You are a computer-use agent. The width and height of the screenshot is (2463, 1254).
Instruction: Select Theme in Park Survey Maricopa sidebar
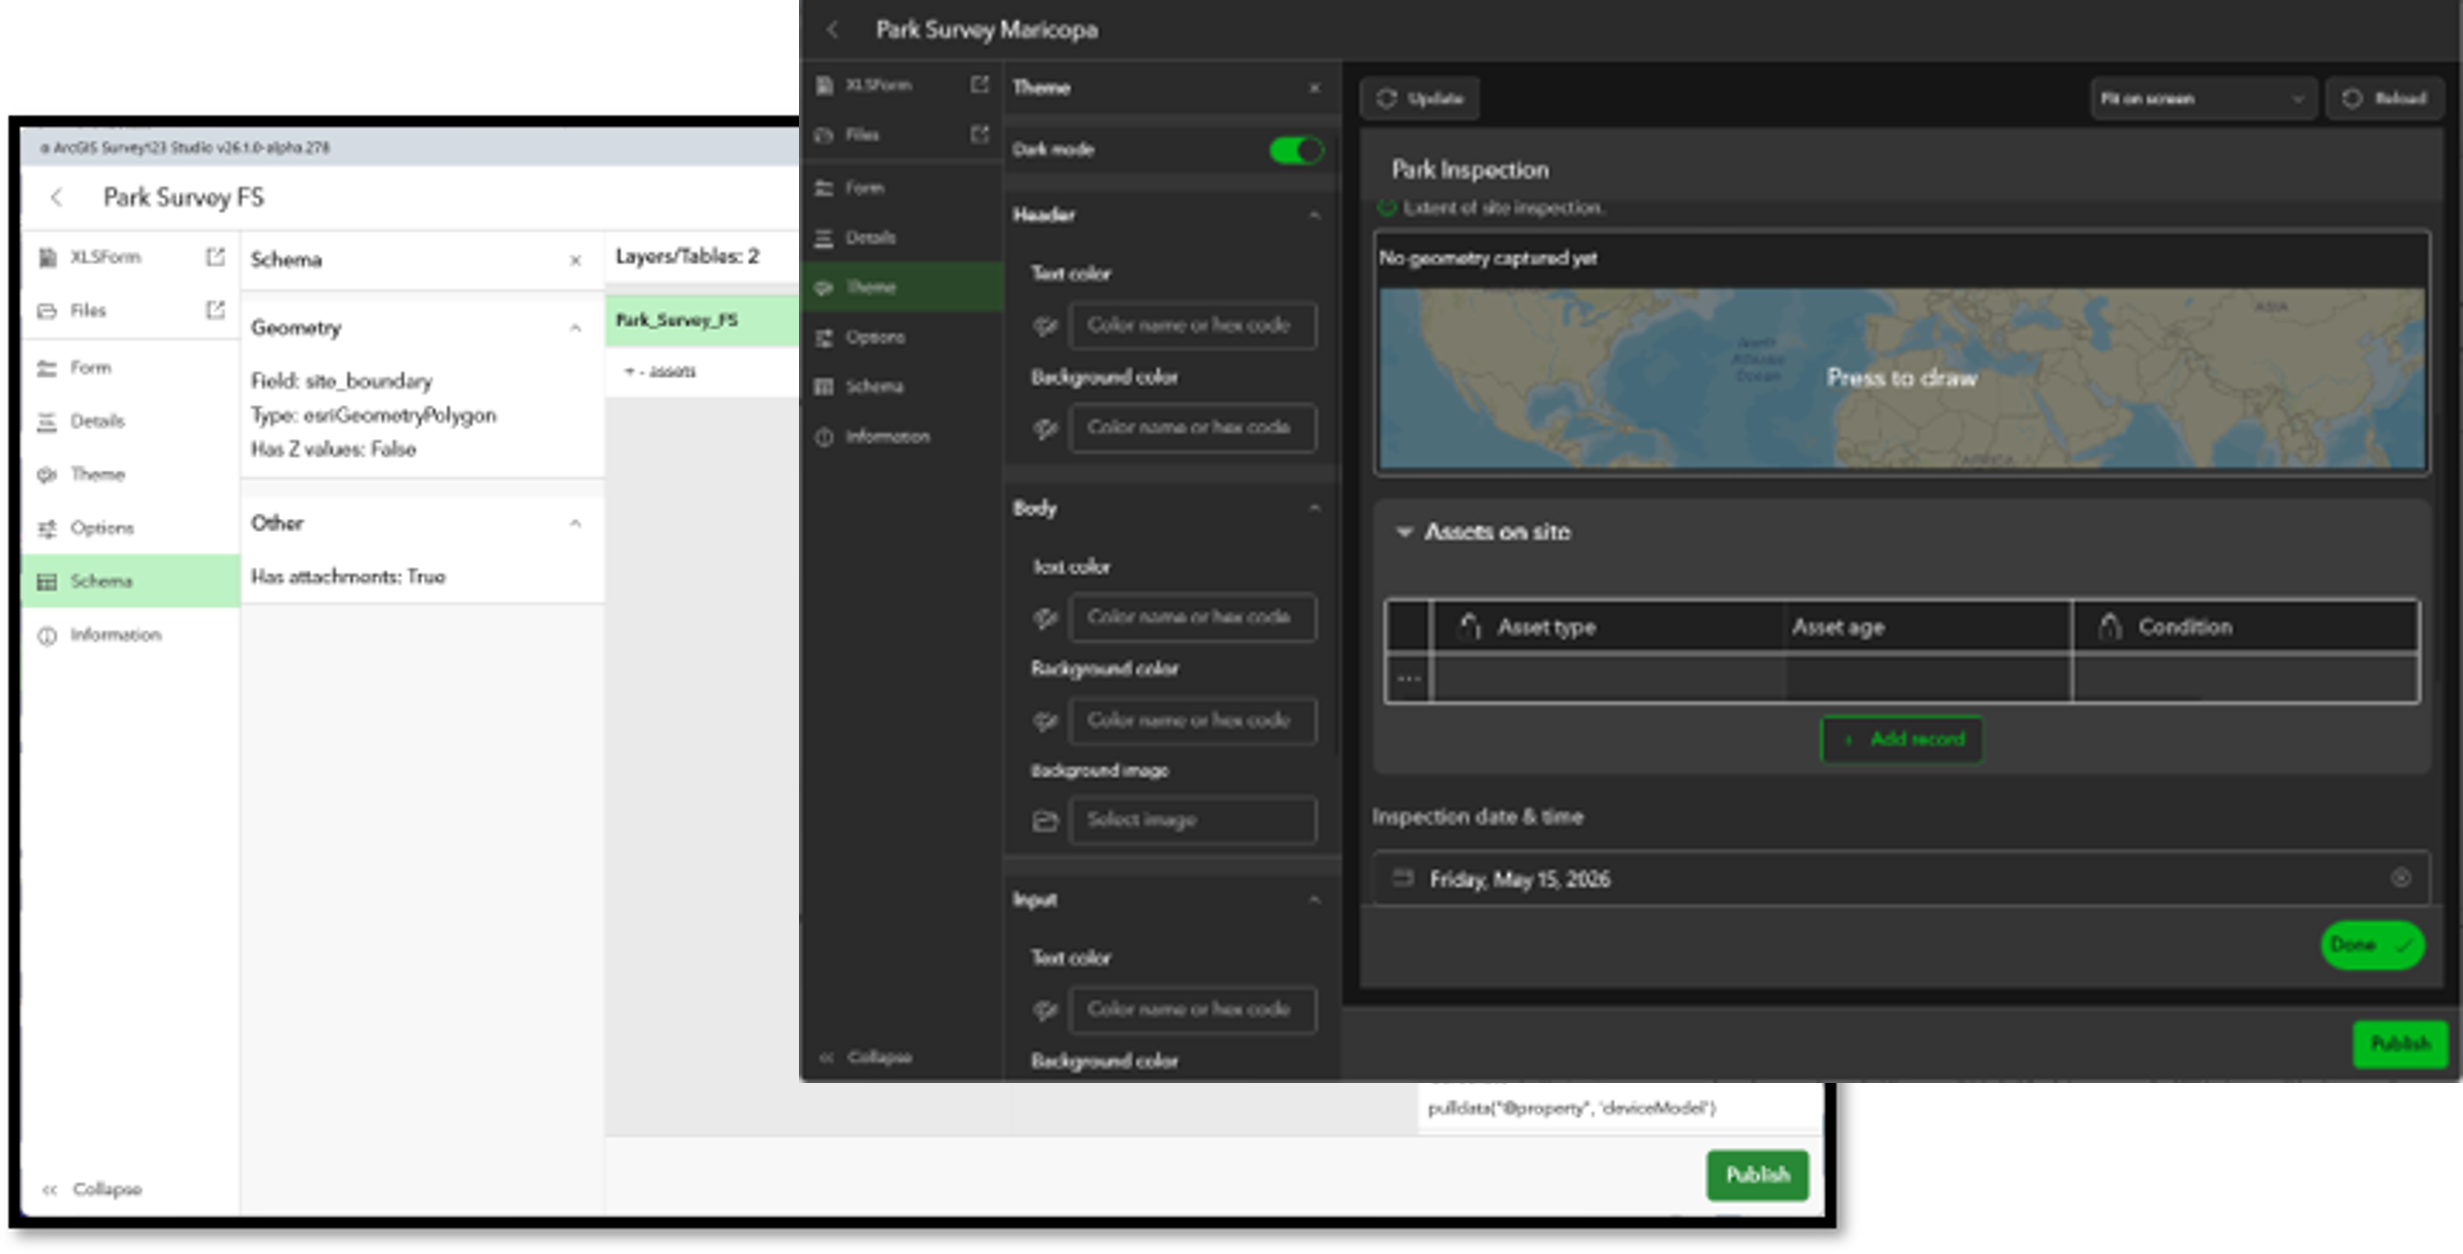(902, 287)
